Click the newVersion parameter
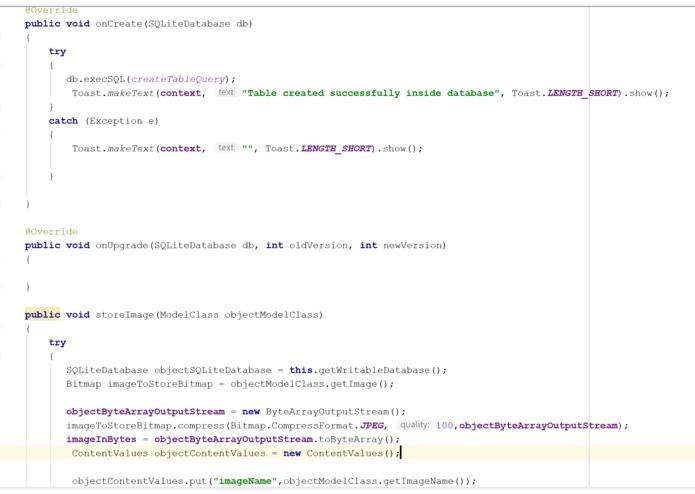This screenshot has width=695, height=494. pos(412,245)
